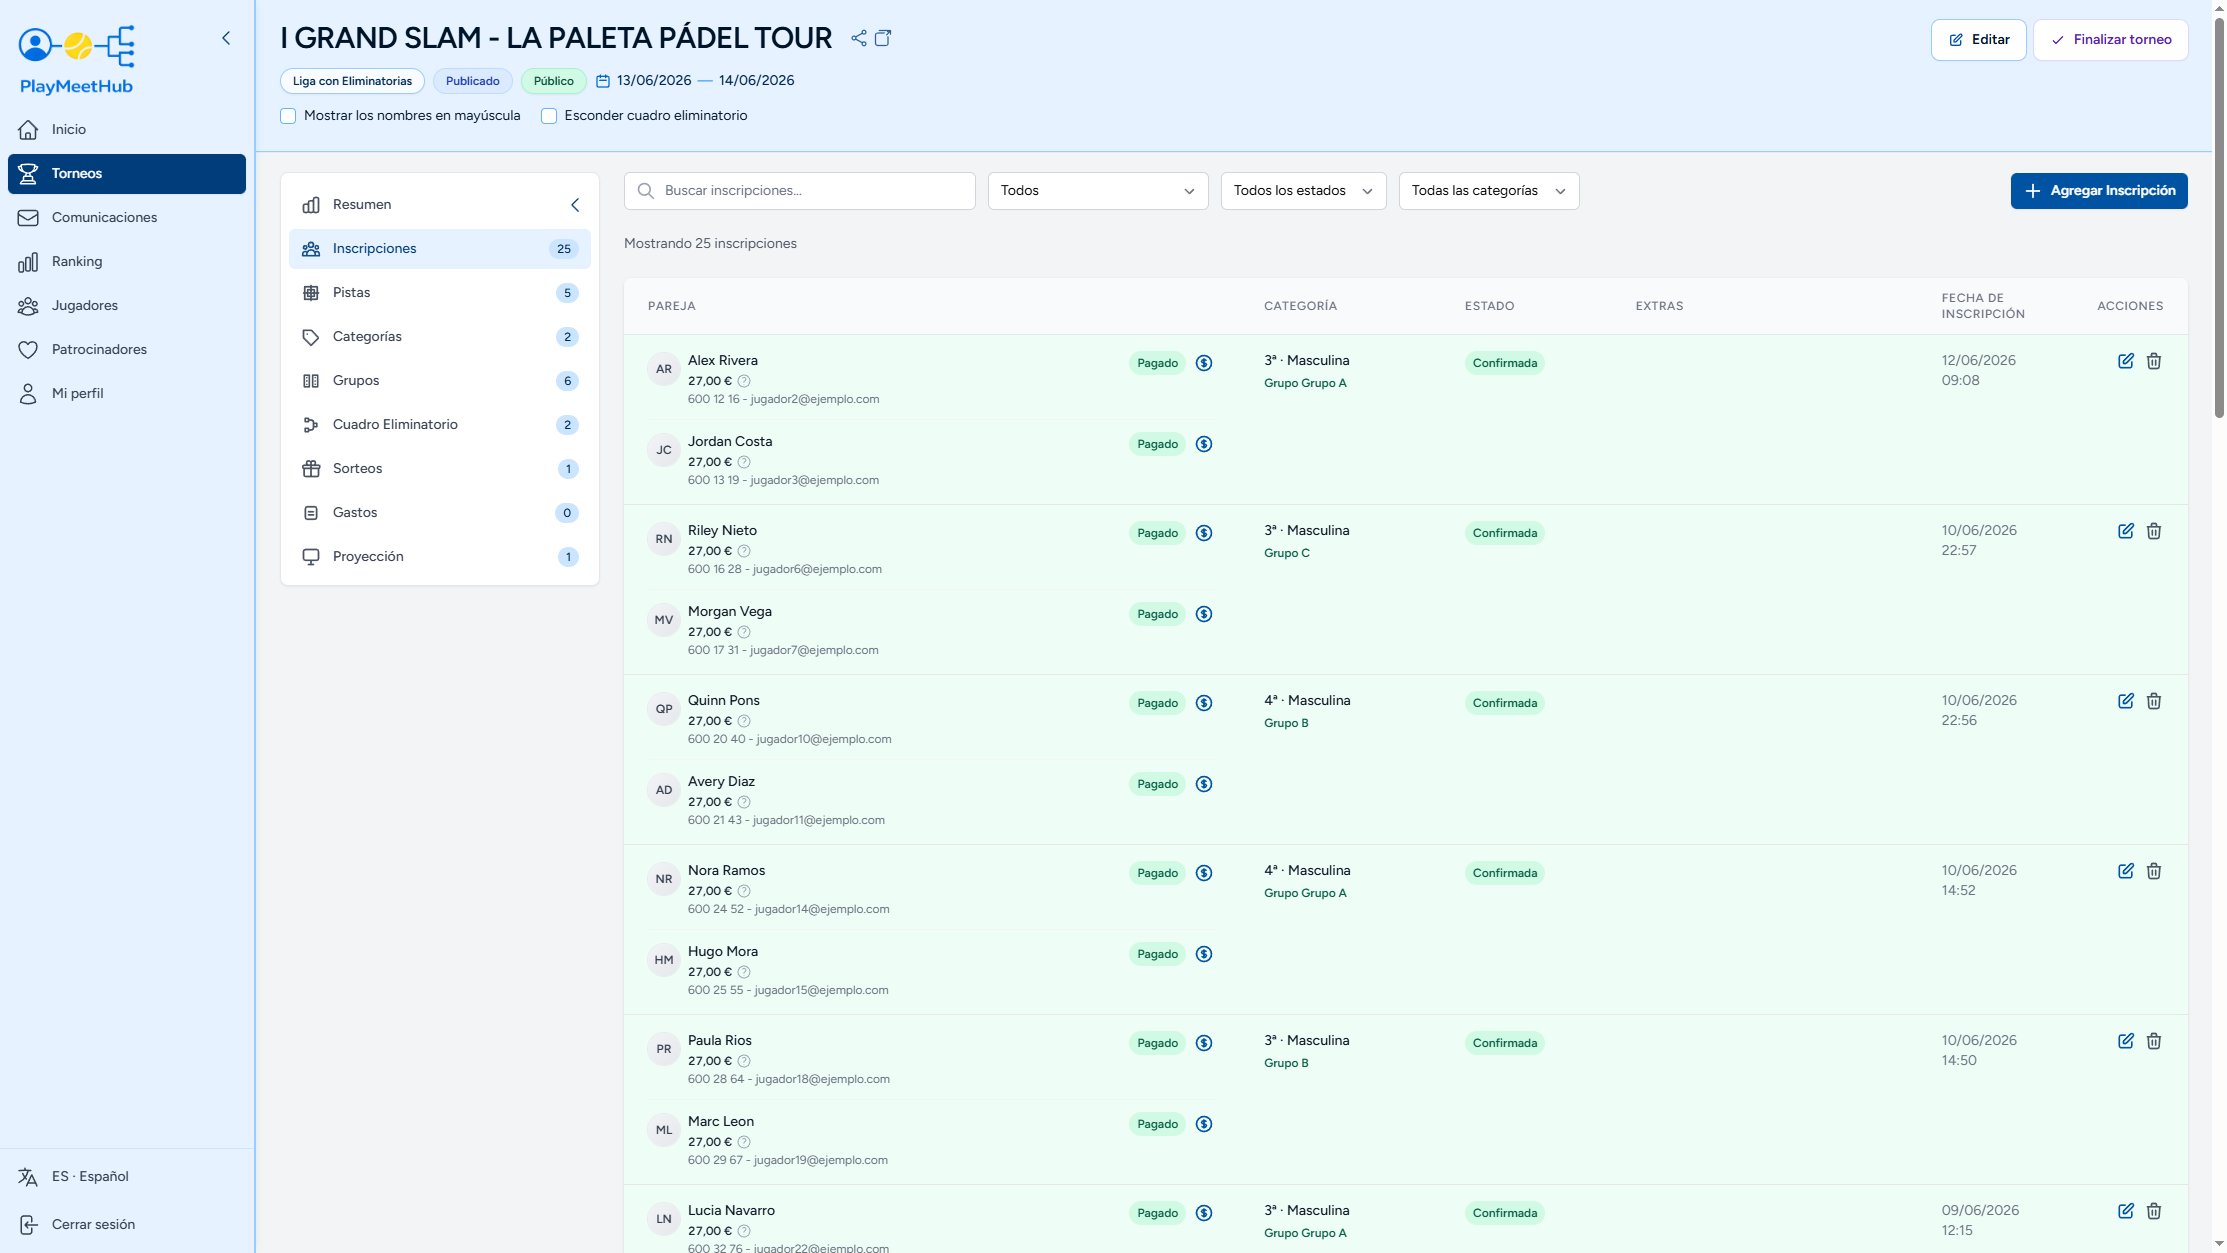Viewport: 2227px width, 1253px height.
Task: Click payment dollar icon for Marc Leon
Action: coord(1204,1124)
